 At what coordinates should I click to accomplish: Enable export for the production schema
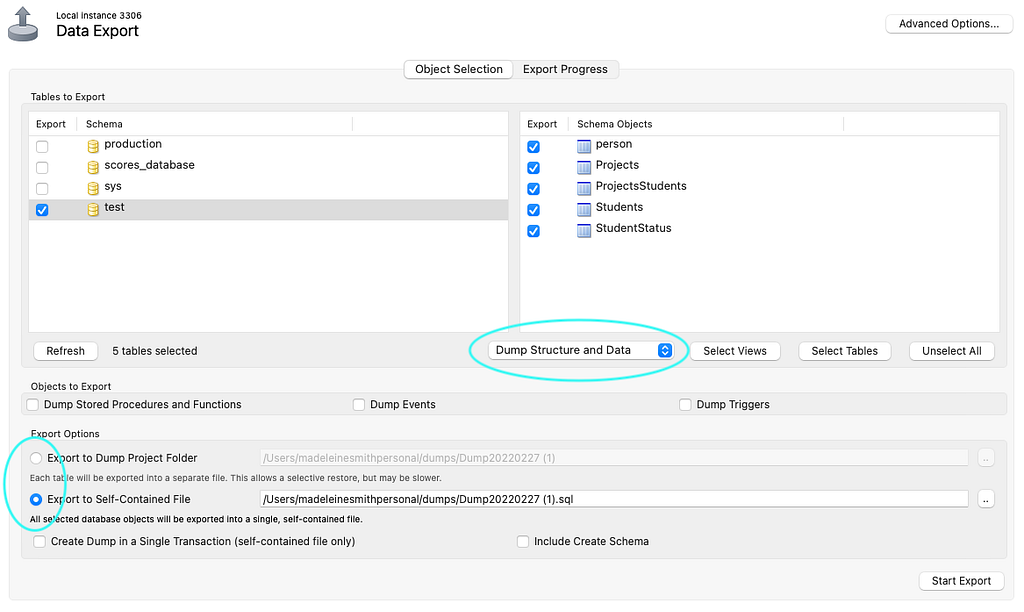42,146
